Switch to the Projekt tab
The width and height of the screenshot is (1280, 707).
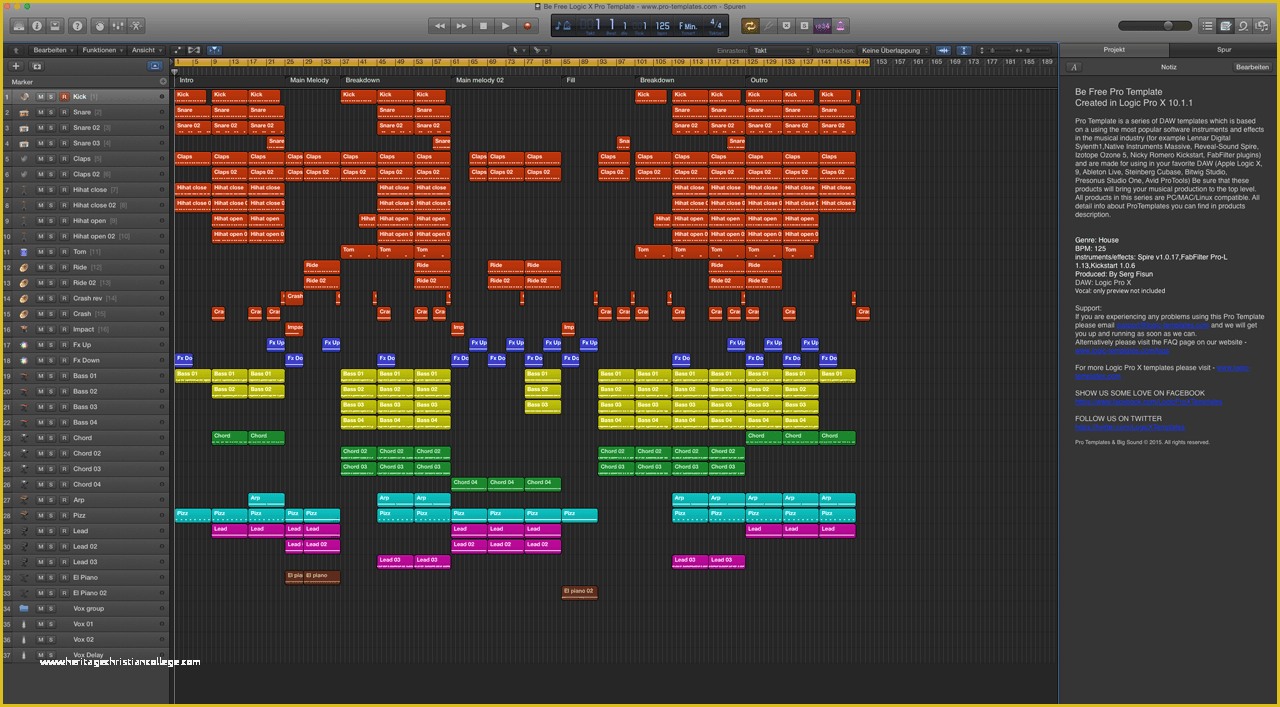tap(1114, 50)
